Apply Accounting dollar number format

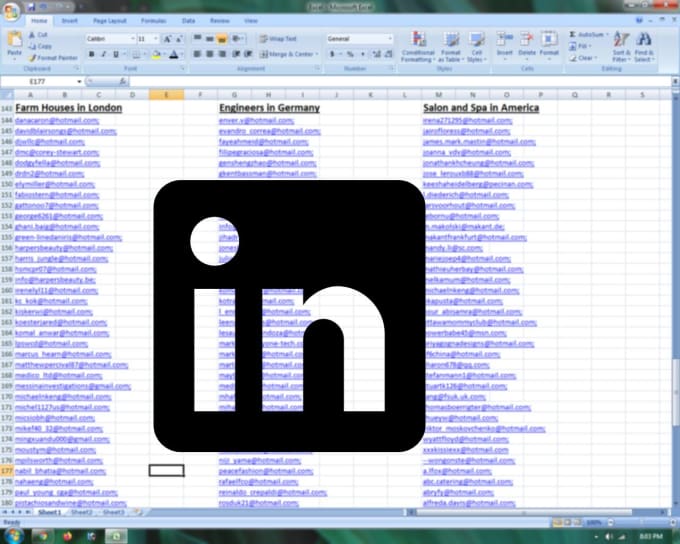click(332, 54)
